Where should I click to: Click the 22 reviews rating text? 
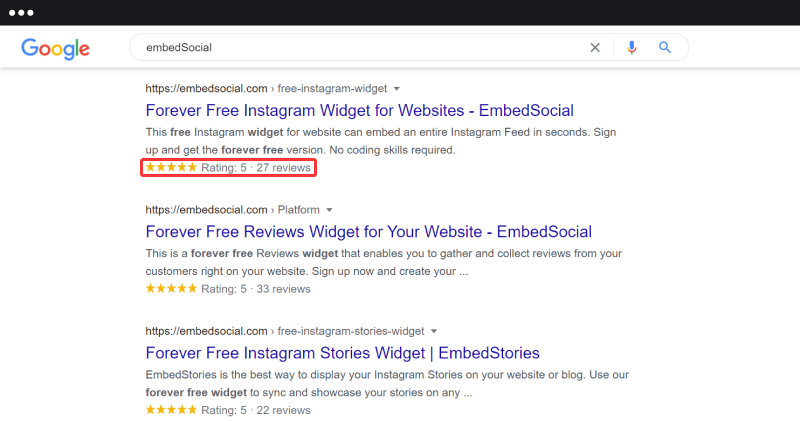(283, 410)
